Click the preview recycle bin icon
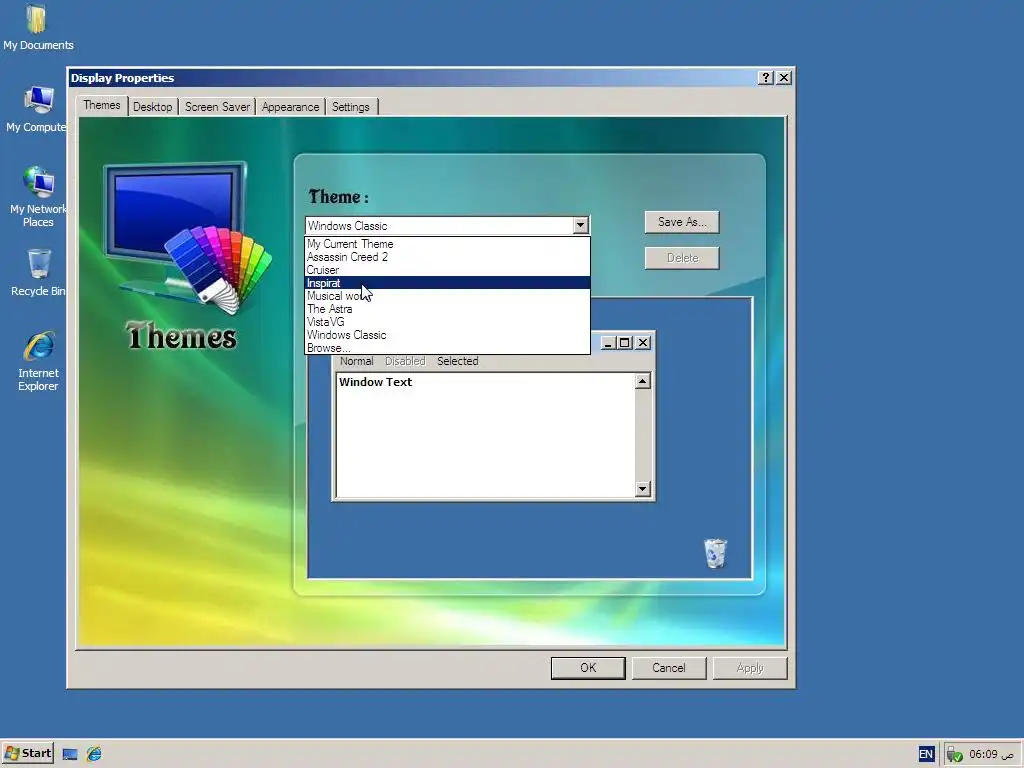 [x=715, y=553]
